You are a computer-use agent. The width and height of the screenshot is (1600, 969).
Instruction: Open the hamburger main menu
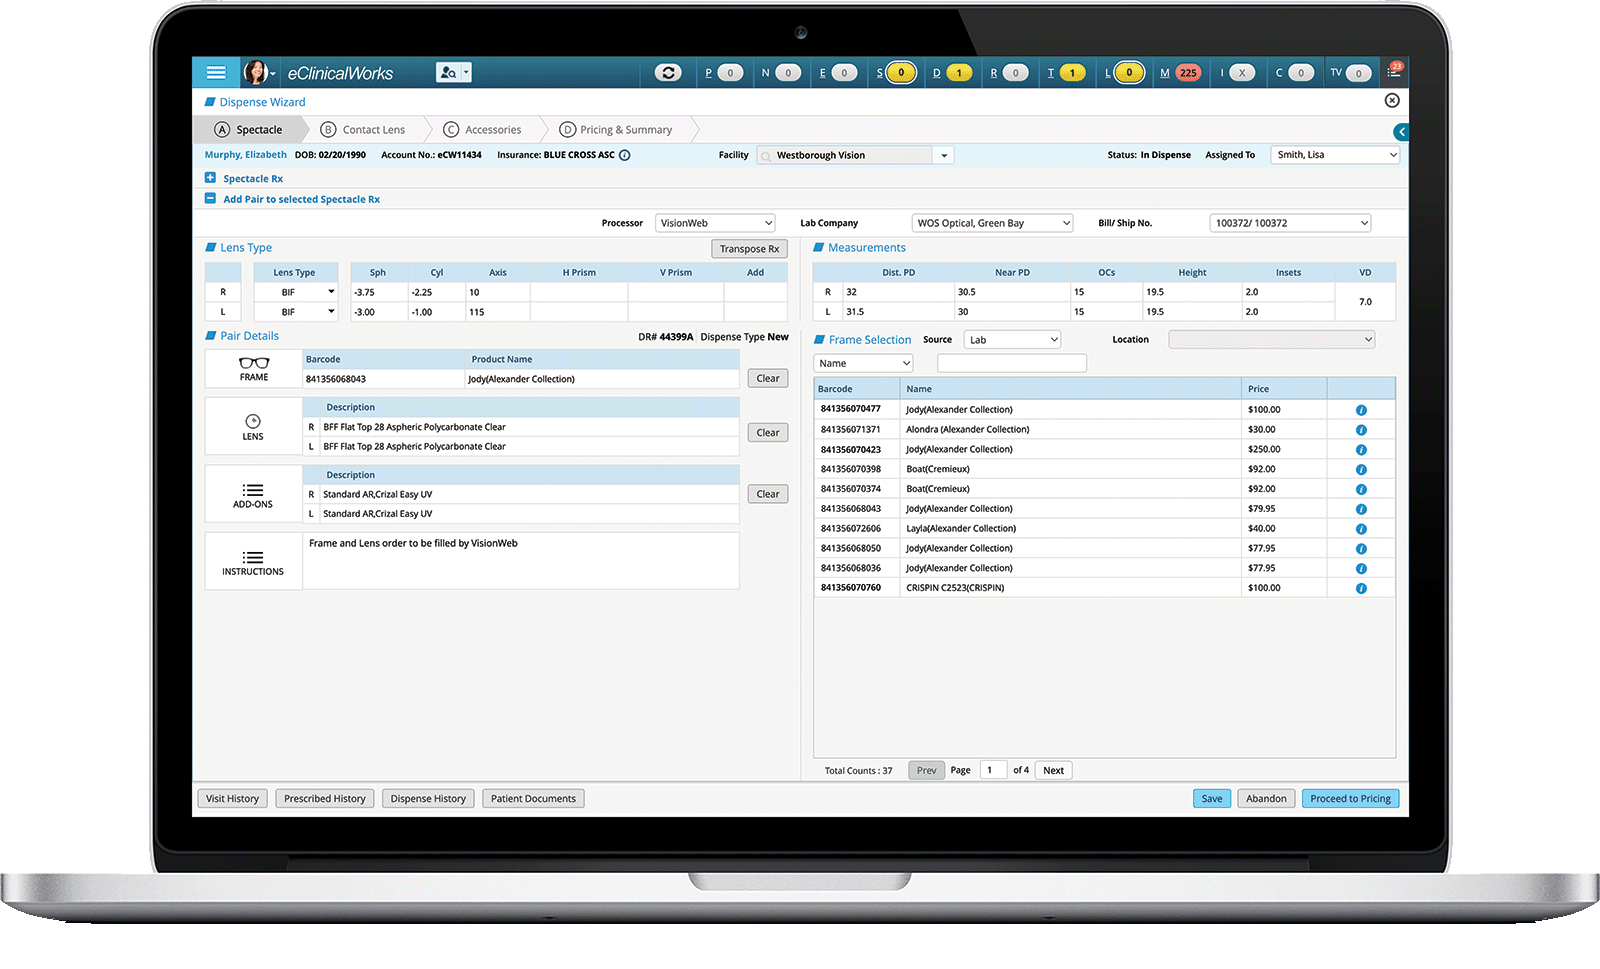tap(215, 73)
